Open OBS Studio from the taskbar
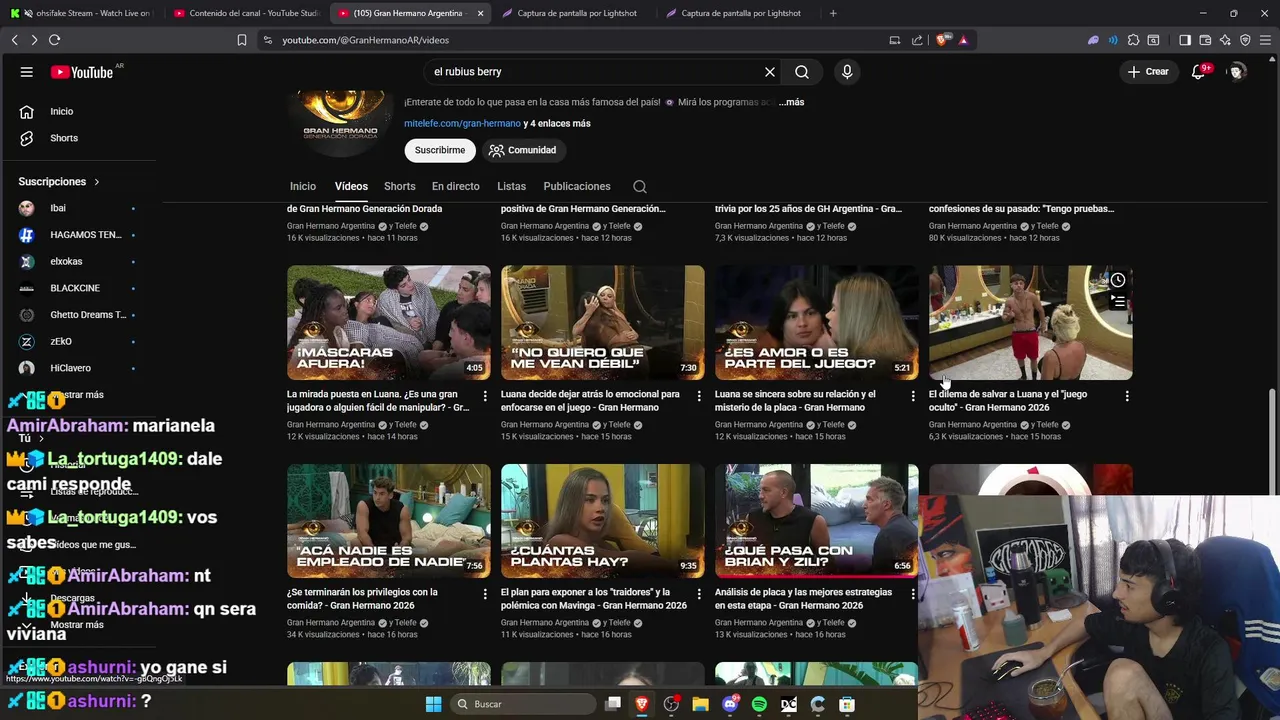The image size is (1280, 720). pos(671,704)
